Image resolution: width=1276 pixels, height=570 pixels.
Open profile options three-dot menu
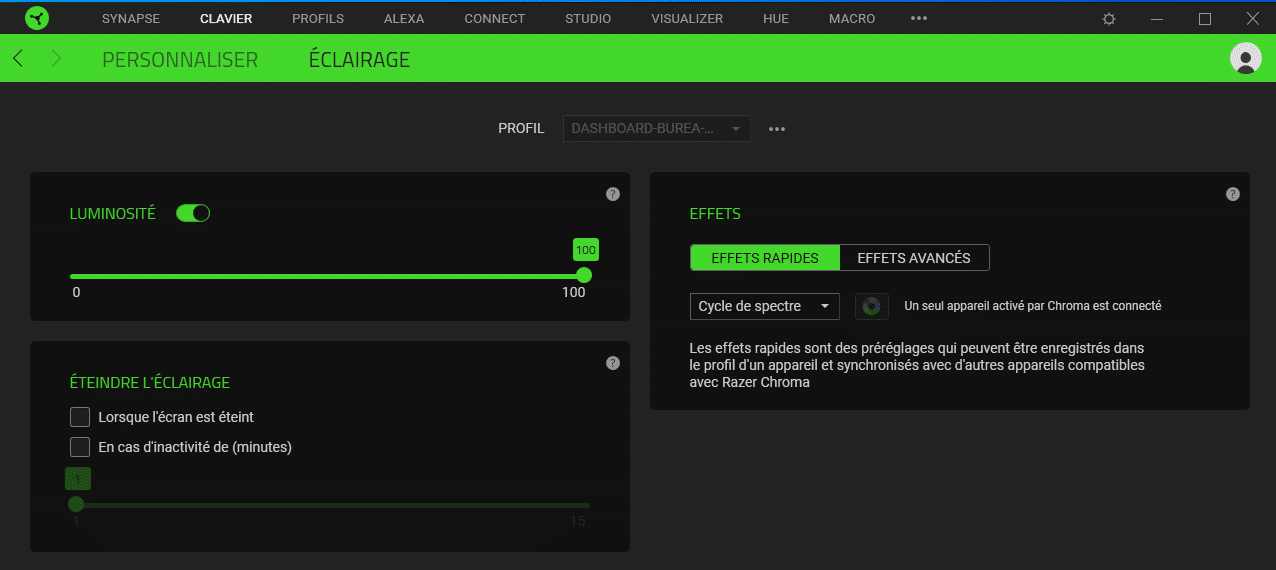777,129
